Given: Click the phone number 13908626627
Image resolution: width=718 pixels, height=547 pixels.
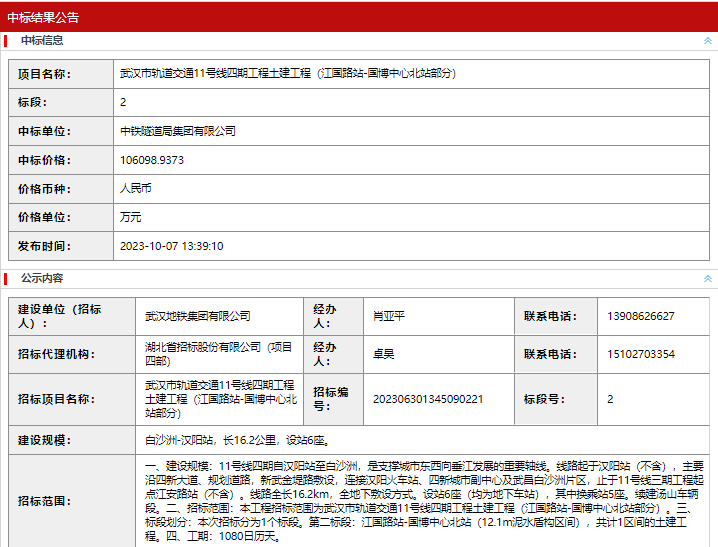Looking at the screenshot, I should tap(640, 316).
